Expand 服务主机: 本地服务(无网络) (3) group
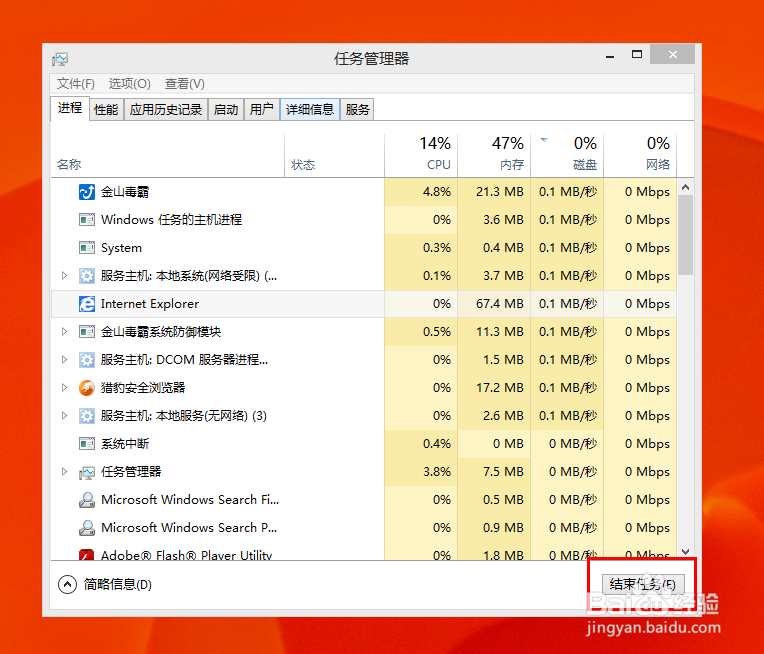Screen dimensions: 764x654 pos(64,416)
